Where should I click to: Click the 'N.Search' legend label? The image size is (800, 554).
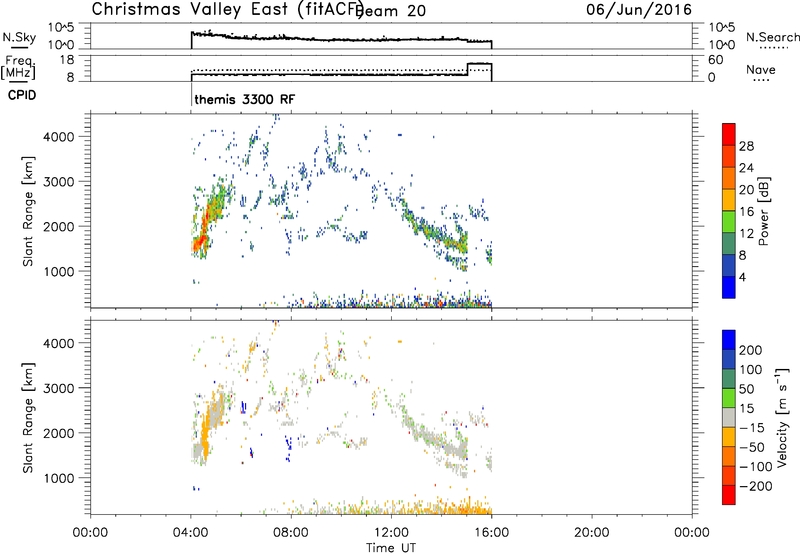772,37
